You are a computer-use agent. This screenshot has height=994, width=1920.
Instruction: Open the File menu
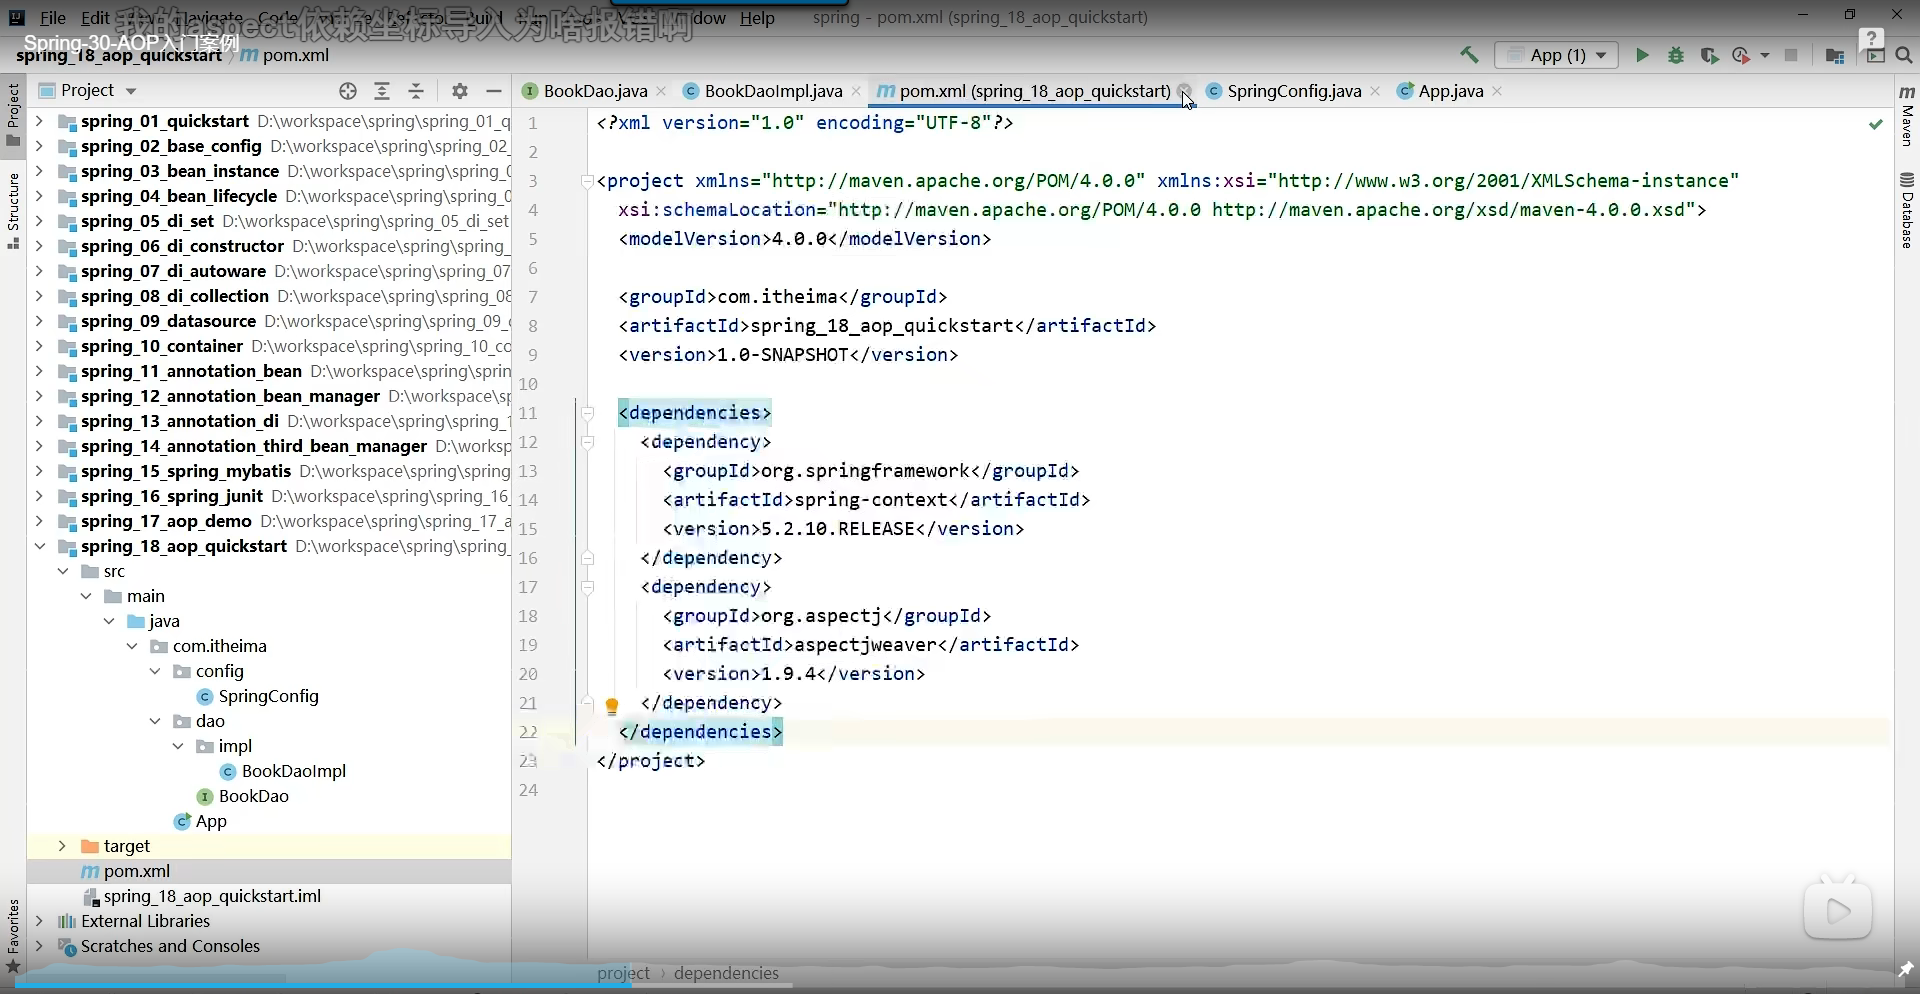coord(53,17)
